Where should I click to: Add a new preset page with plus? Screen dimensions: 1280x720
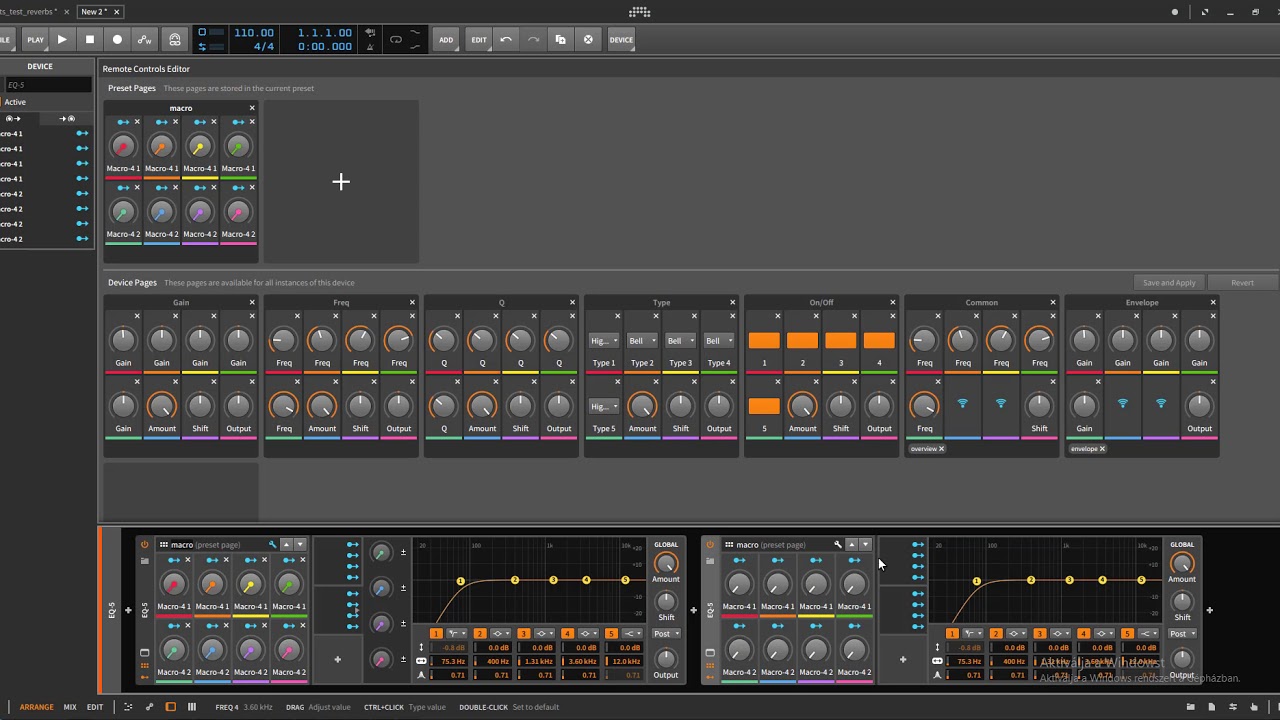pos(341,182)
